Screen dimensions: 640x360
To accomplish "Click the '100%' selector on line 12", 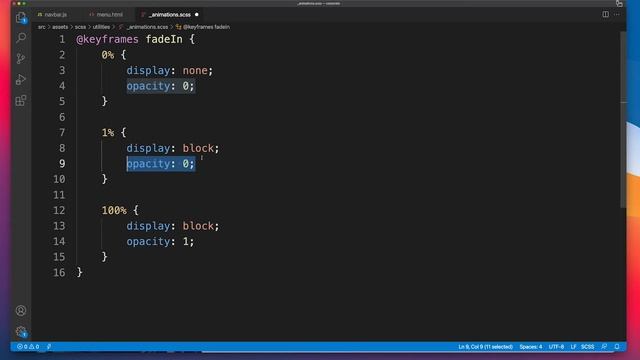I will point(114,210).
